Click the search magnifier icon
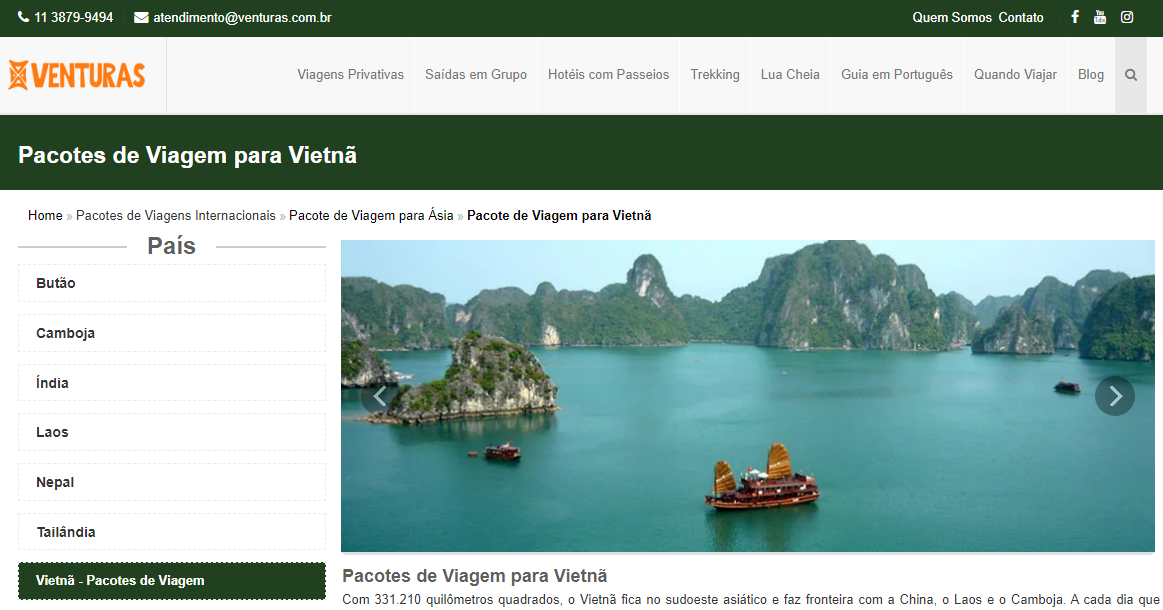 pos(1131,75)
